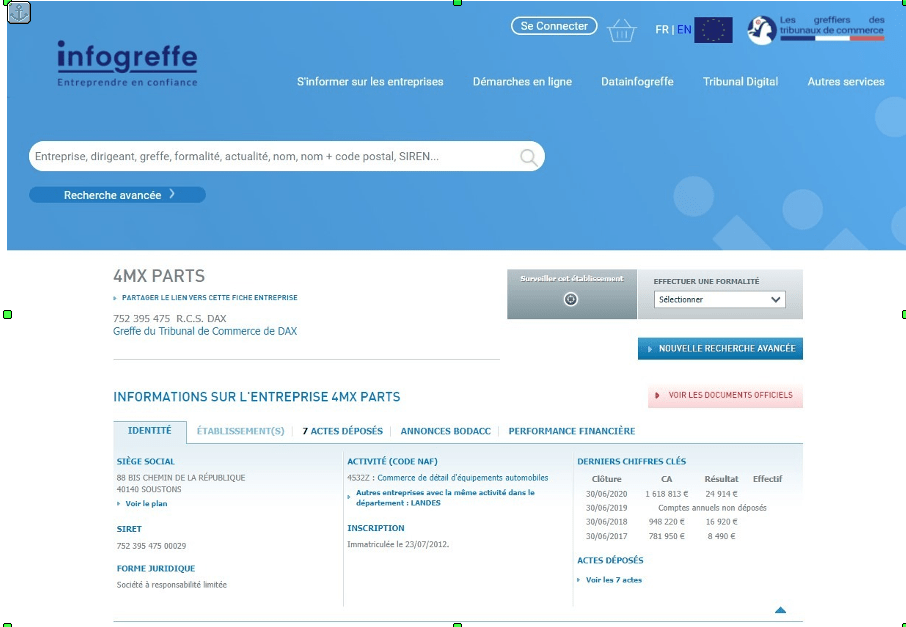Click into the company search input field
Viewport: 906px width, 627px height.
[270, 157]
